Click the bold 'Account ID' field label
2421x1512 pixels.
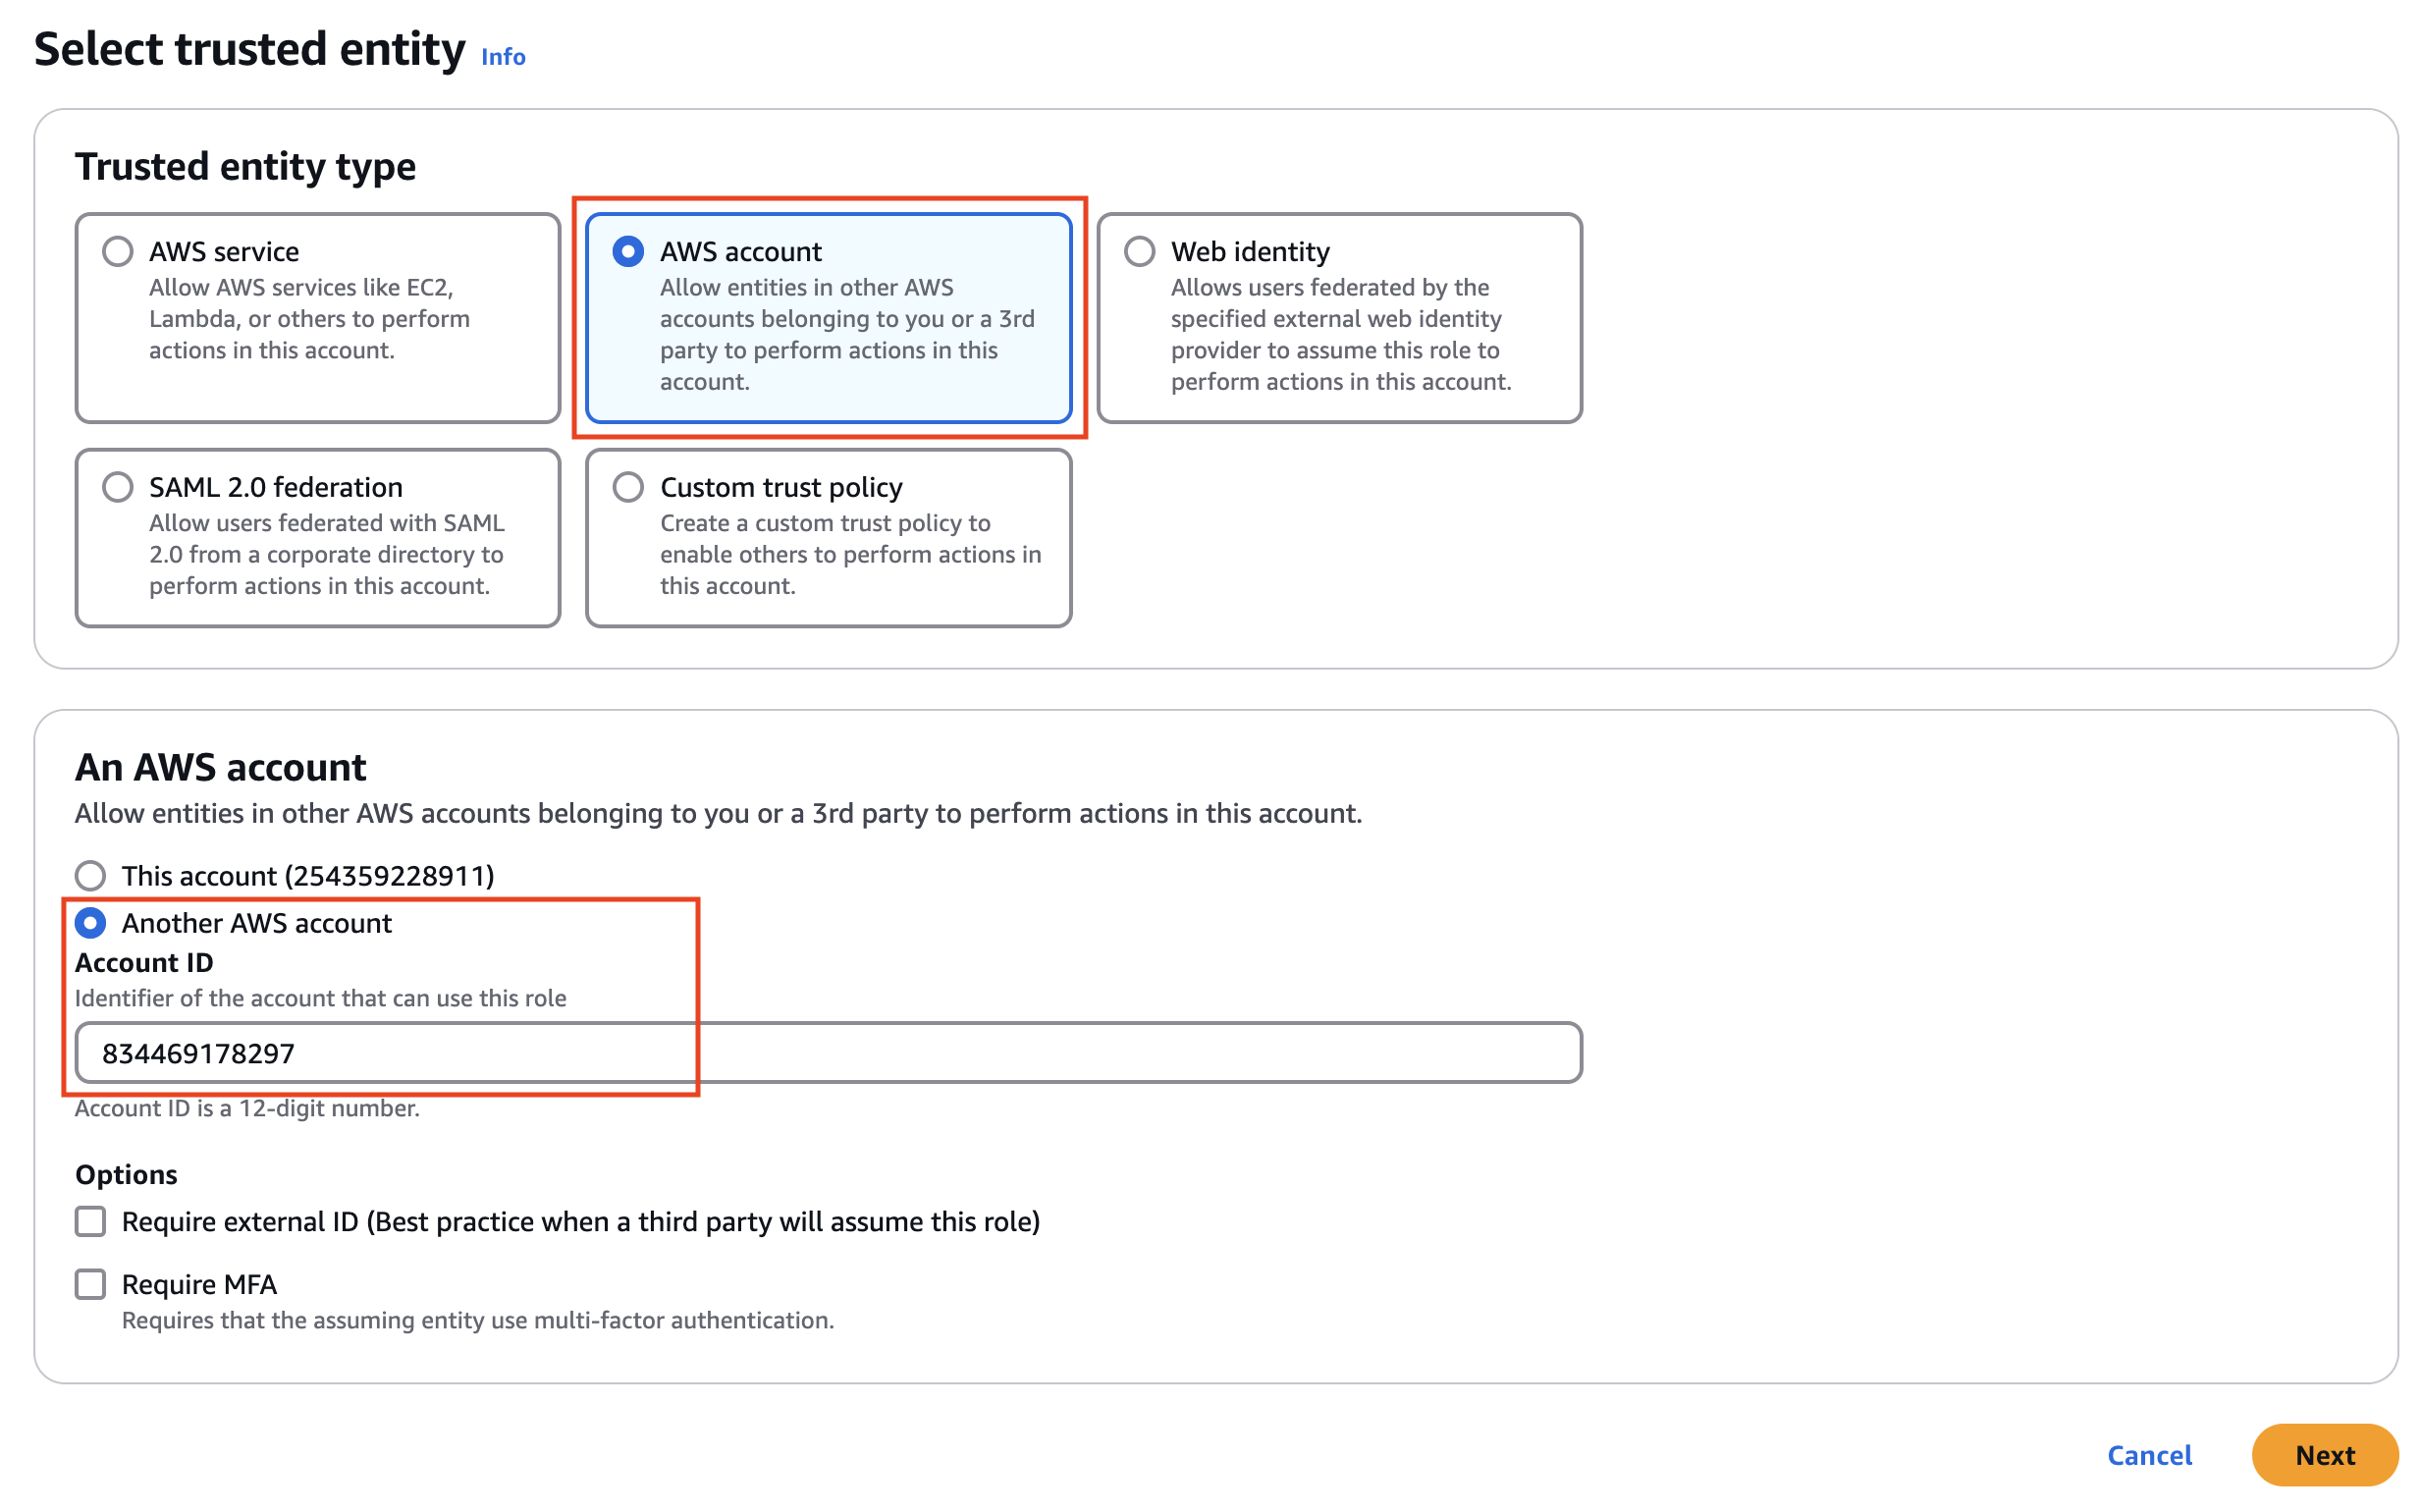tap(144, 962)
